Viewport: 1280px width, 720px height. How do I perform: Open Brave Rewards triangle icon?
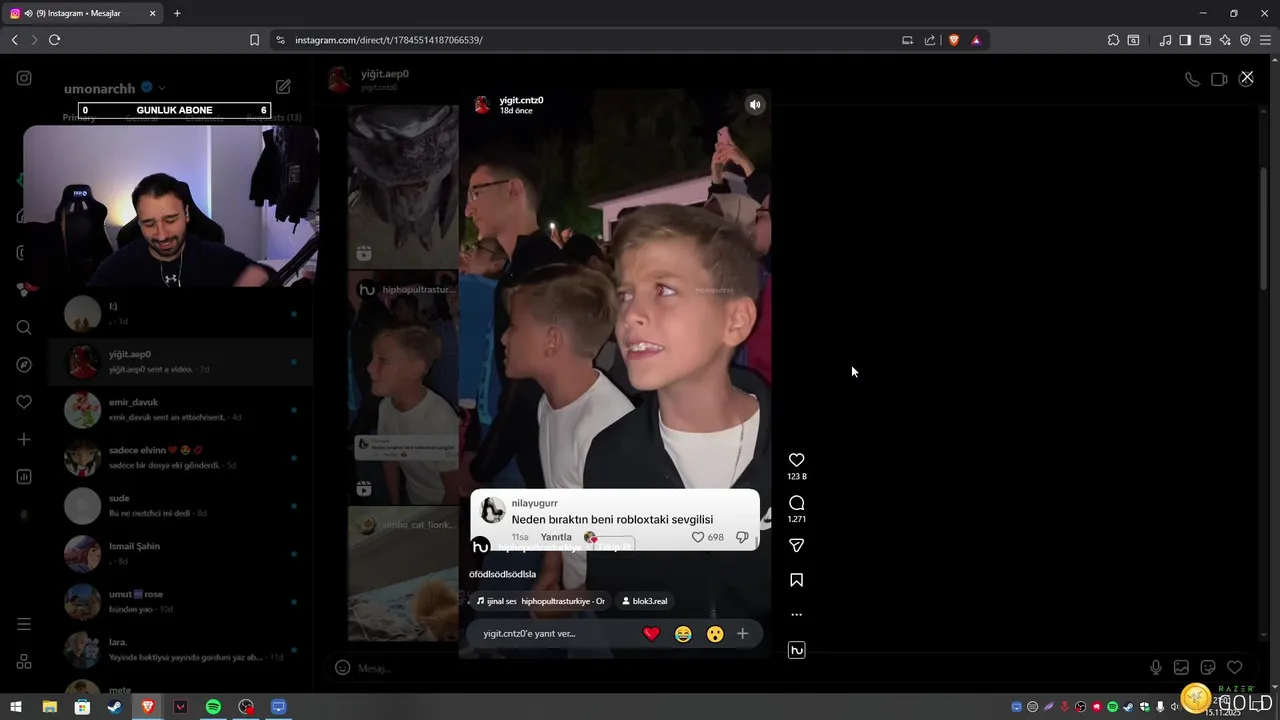976,40
